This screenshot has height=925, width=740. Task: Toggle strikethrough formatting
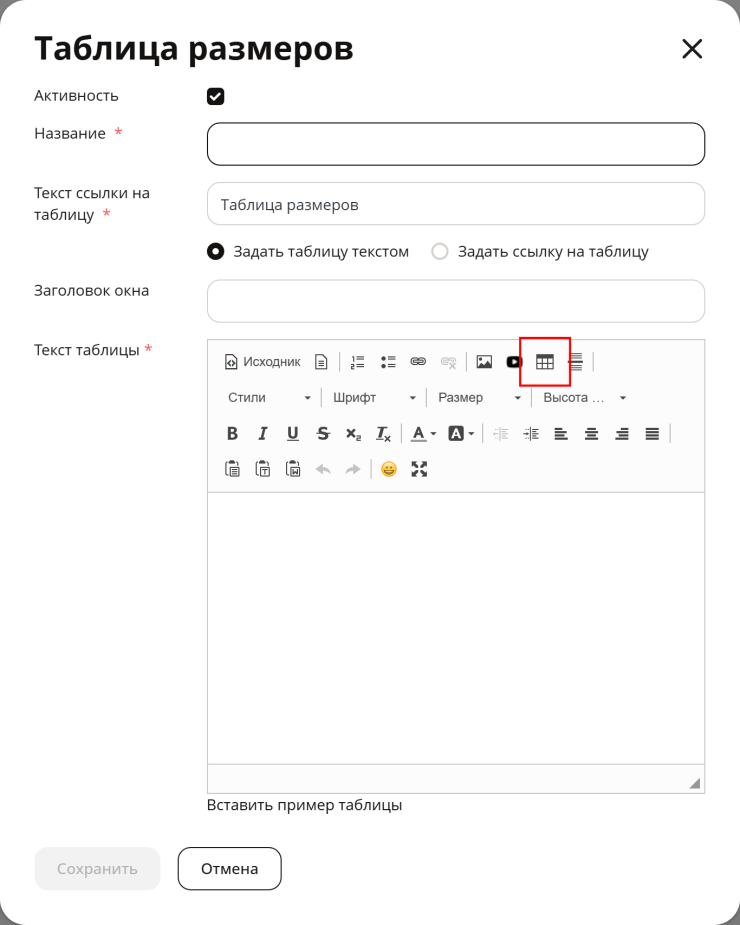323,434
